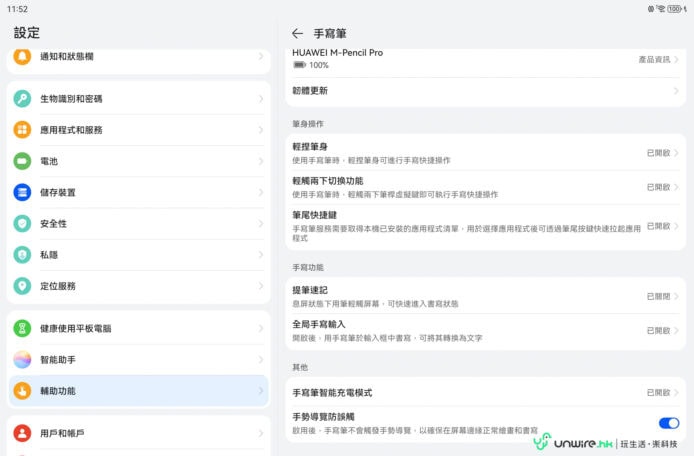Open the 韌體更新 option
The height and width of the screenshot is (456, 694).
coord(486,91)
